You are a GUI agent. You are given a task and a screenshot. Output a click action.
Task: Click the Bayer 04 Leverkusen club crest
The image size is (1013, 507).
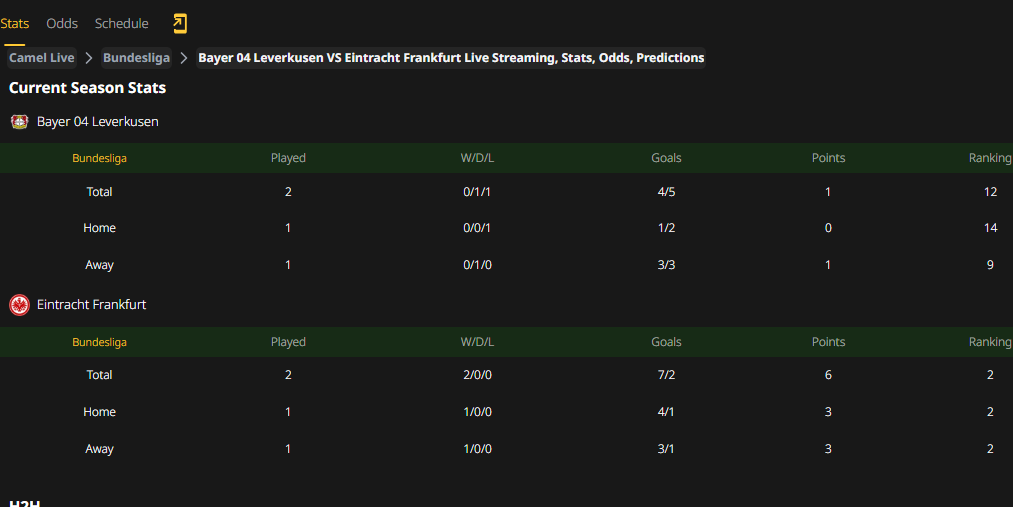19,121
